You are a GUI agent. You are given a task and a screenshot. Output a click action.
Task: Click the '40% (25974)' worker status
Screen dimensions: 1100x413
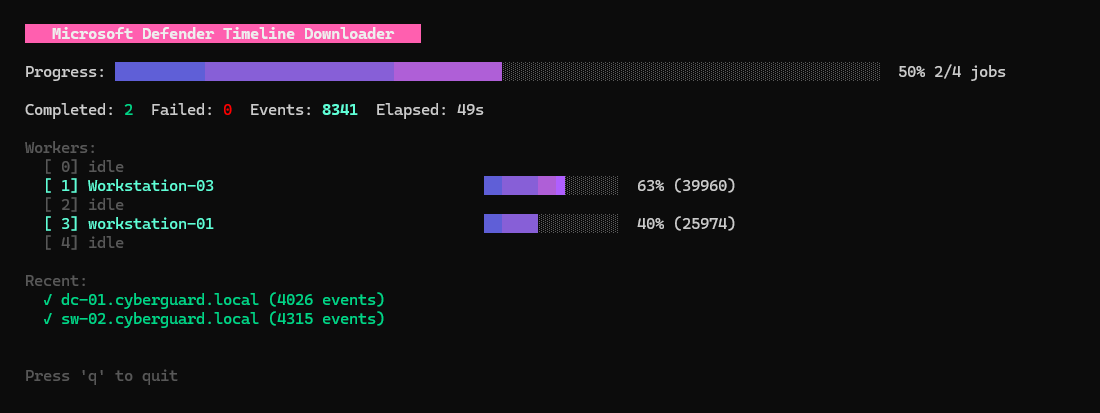point(686,224)
